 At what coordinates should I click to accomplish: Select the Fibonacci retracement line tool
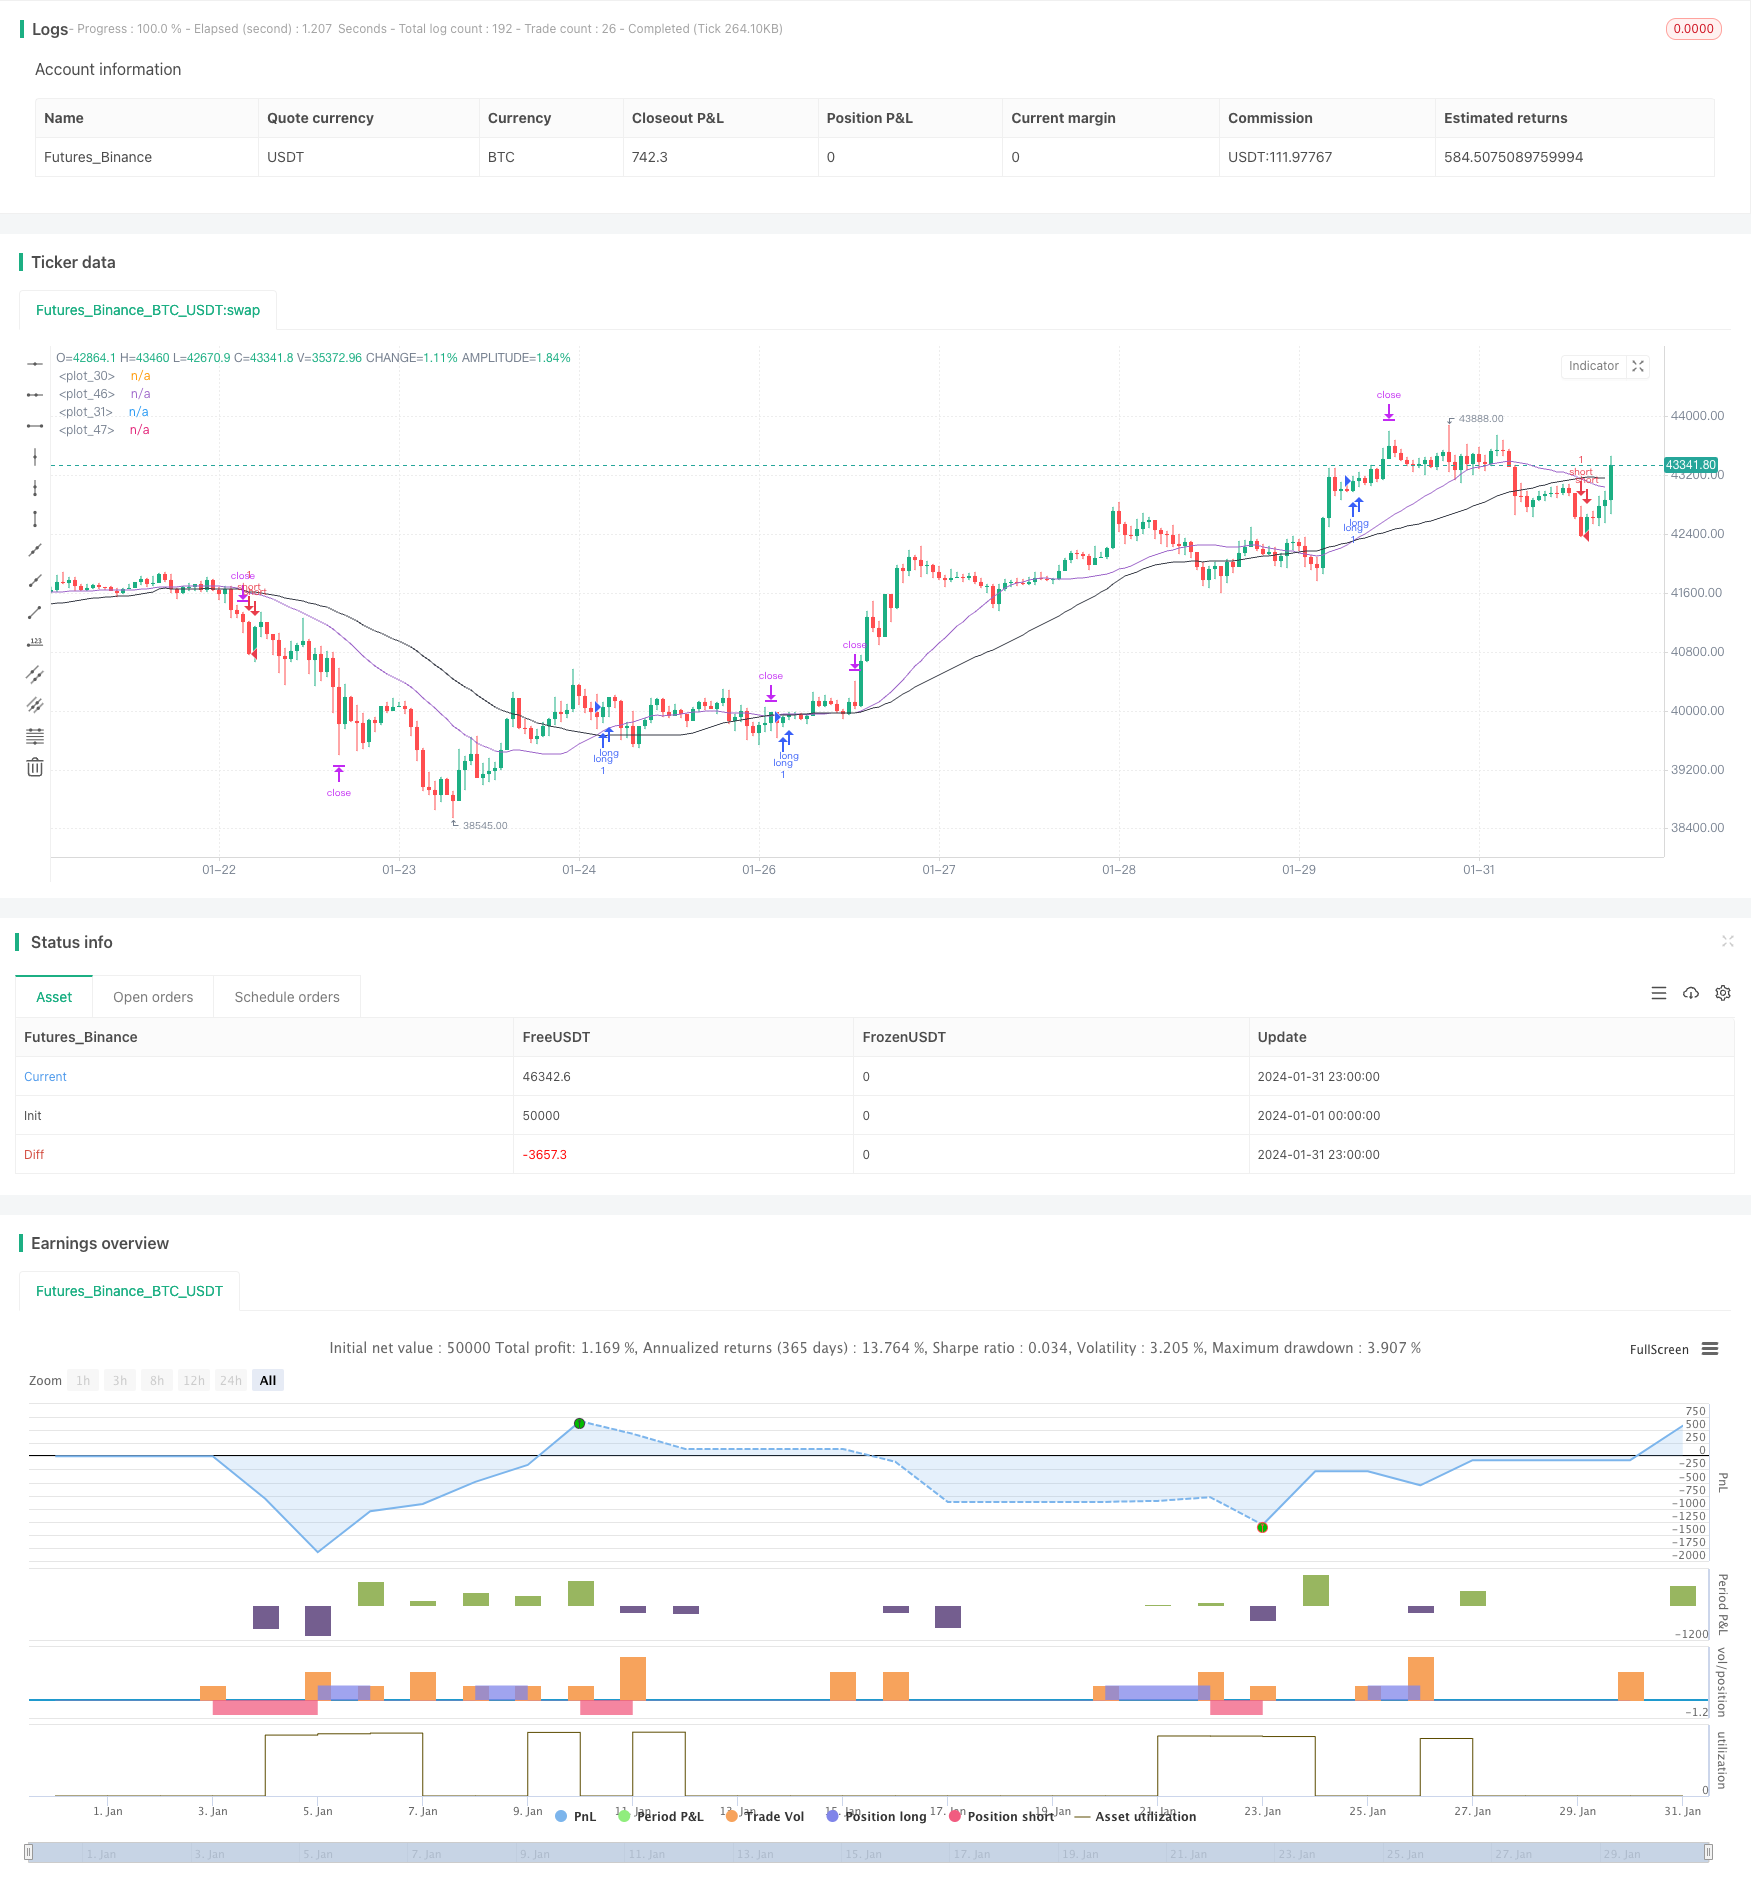pyautogui.click(x=35, y=736)
